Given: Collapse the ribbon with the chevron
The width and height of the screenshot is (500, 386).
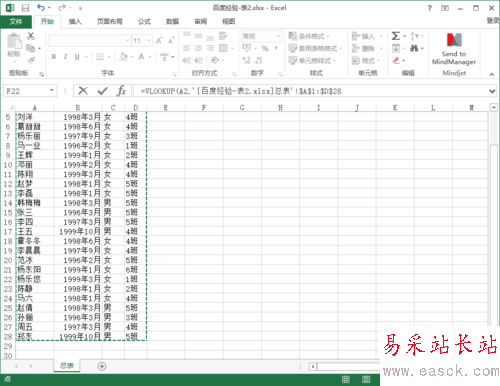Looking at the screenshot, I should click(492, 74).
